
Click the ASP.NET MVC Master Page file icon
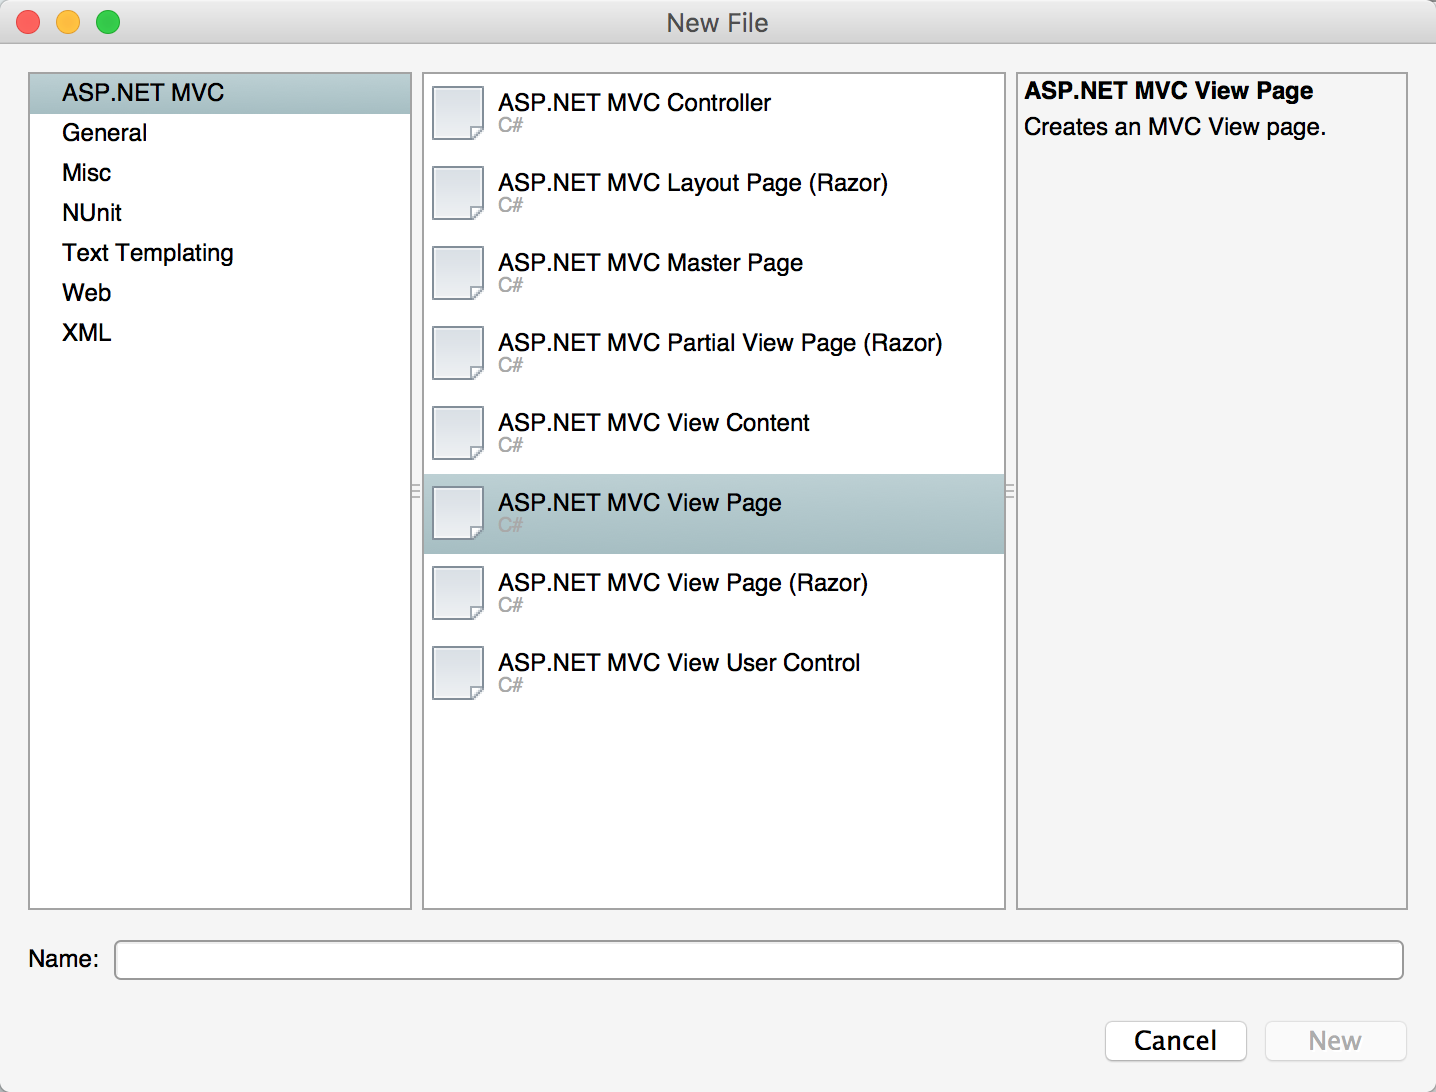click(x=458, y=273)
